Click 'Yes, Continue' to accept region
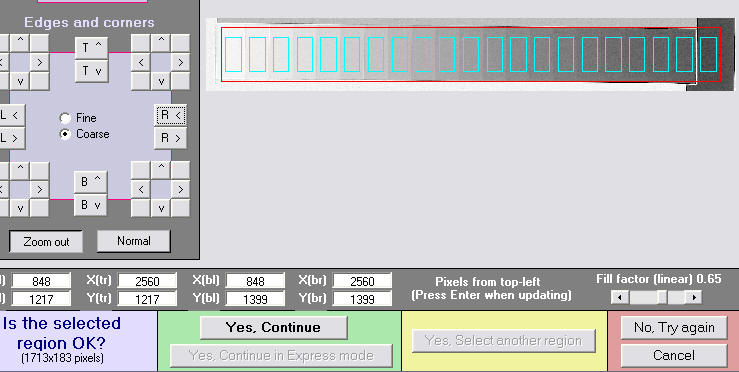 [273, 327]
